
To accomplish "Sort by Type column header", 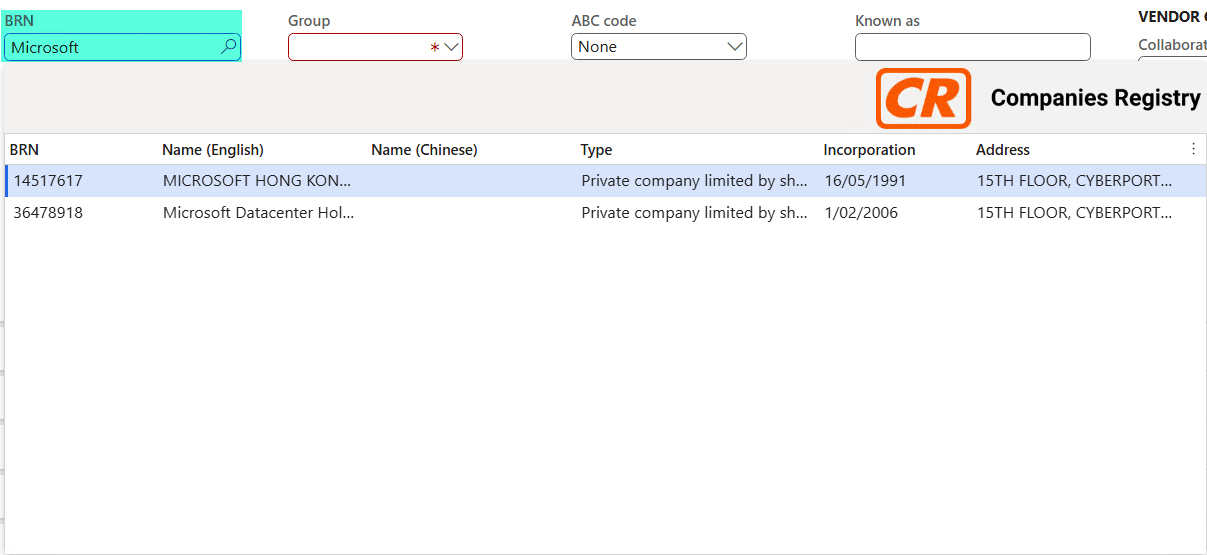I will pyautogui.click(x=596, y=150).
